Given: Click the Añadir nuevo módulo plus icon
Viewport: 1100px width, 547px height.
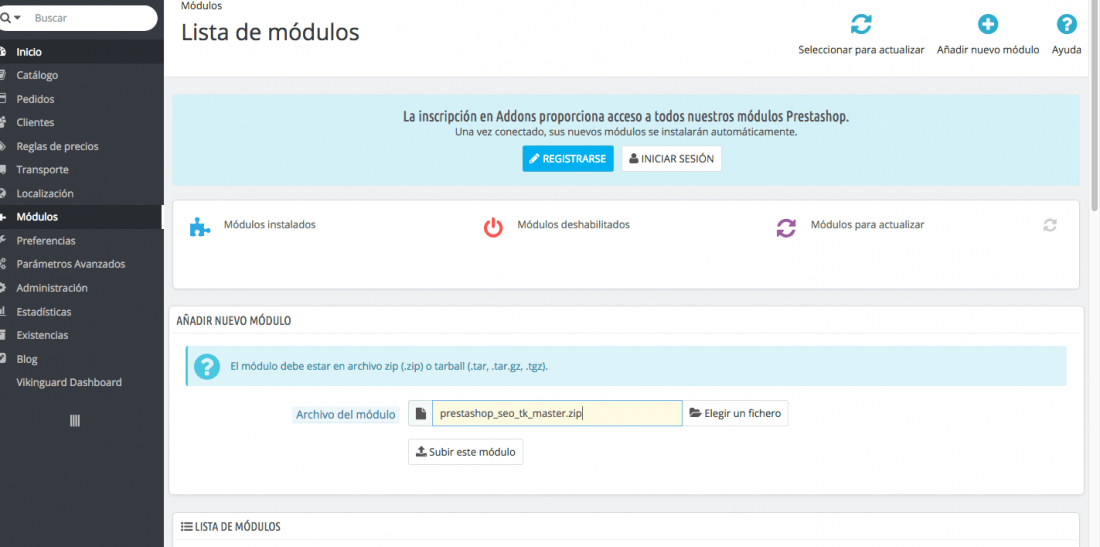Looking at the screenshot, I should coord(988,24).
